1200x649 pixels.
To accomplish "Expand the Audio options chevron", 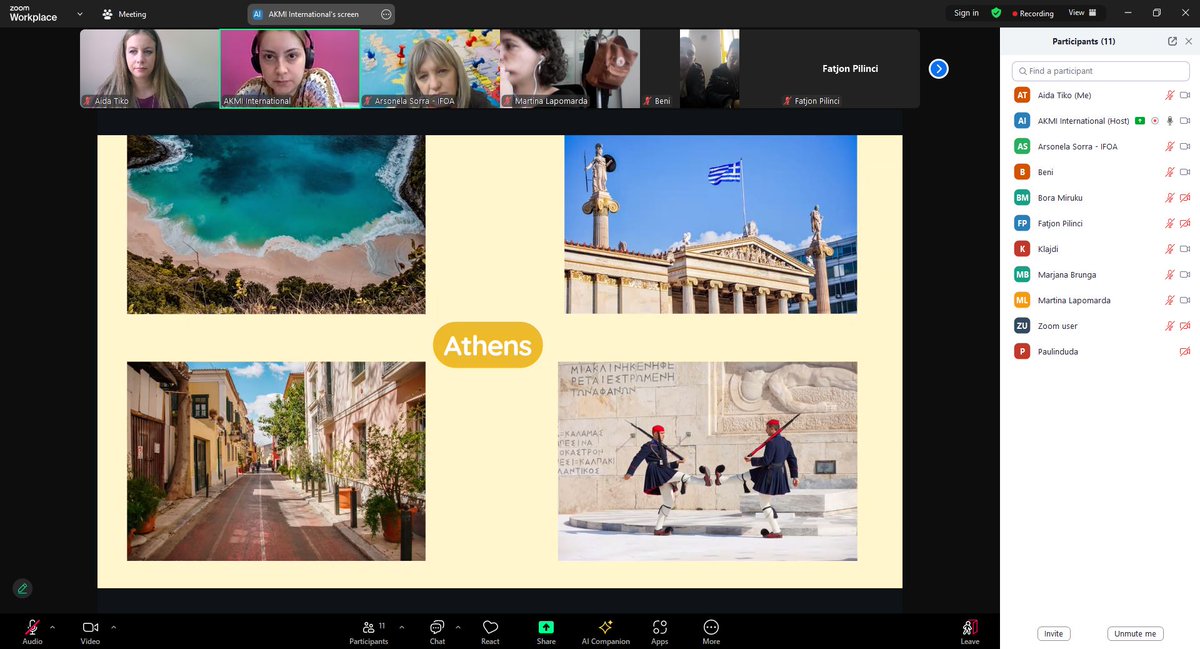I will tap(52, 627).
